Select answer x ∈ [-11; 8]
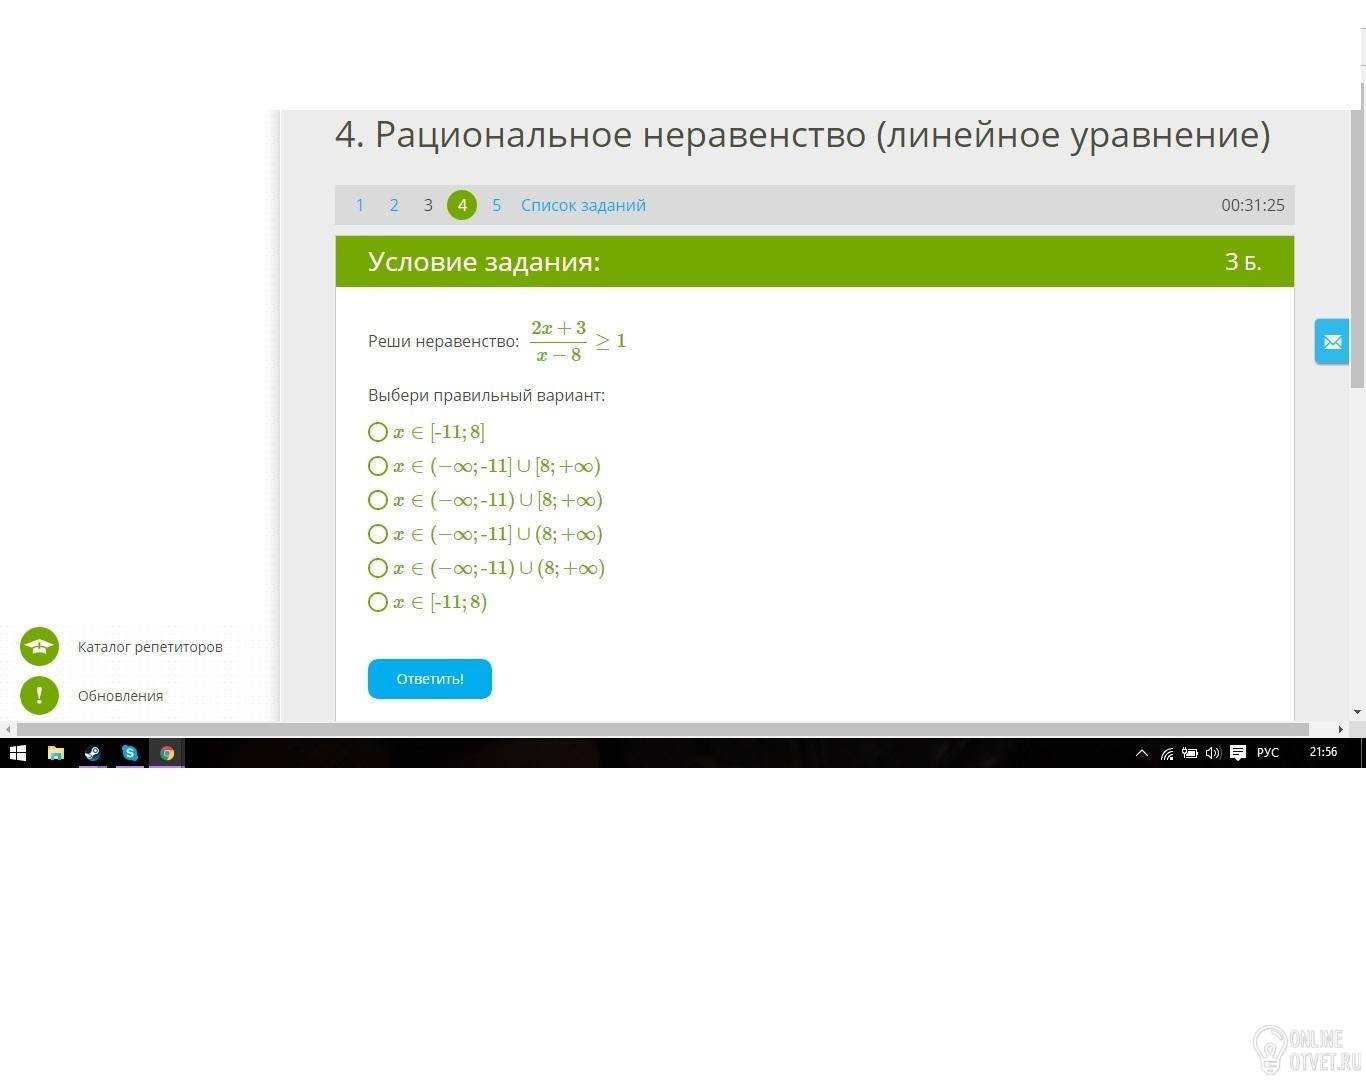Image resolution: width=1366 pixels, height=1080 pixels. 377,432
